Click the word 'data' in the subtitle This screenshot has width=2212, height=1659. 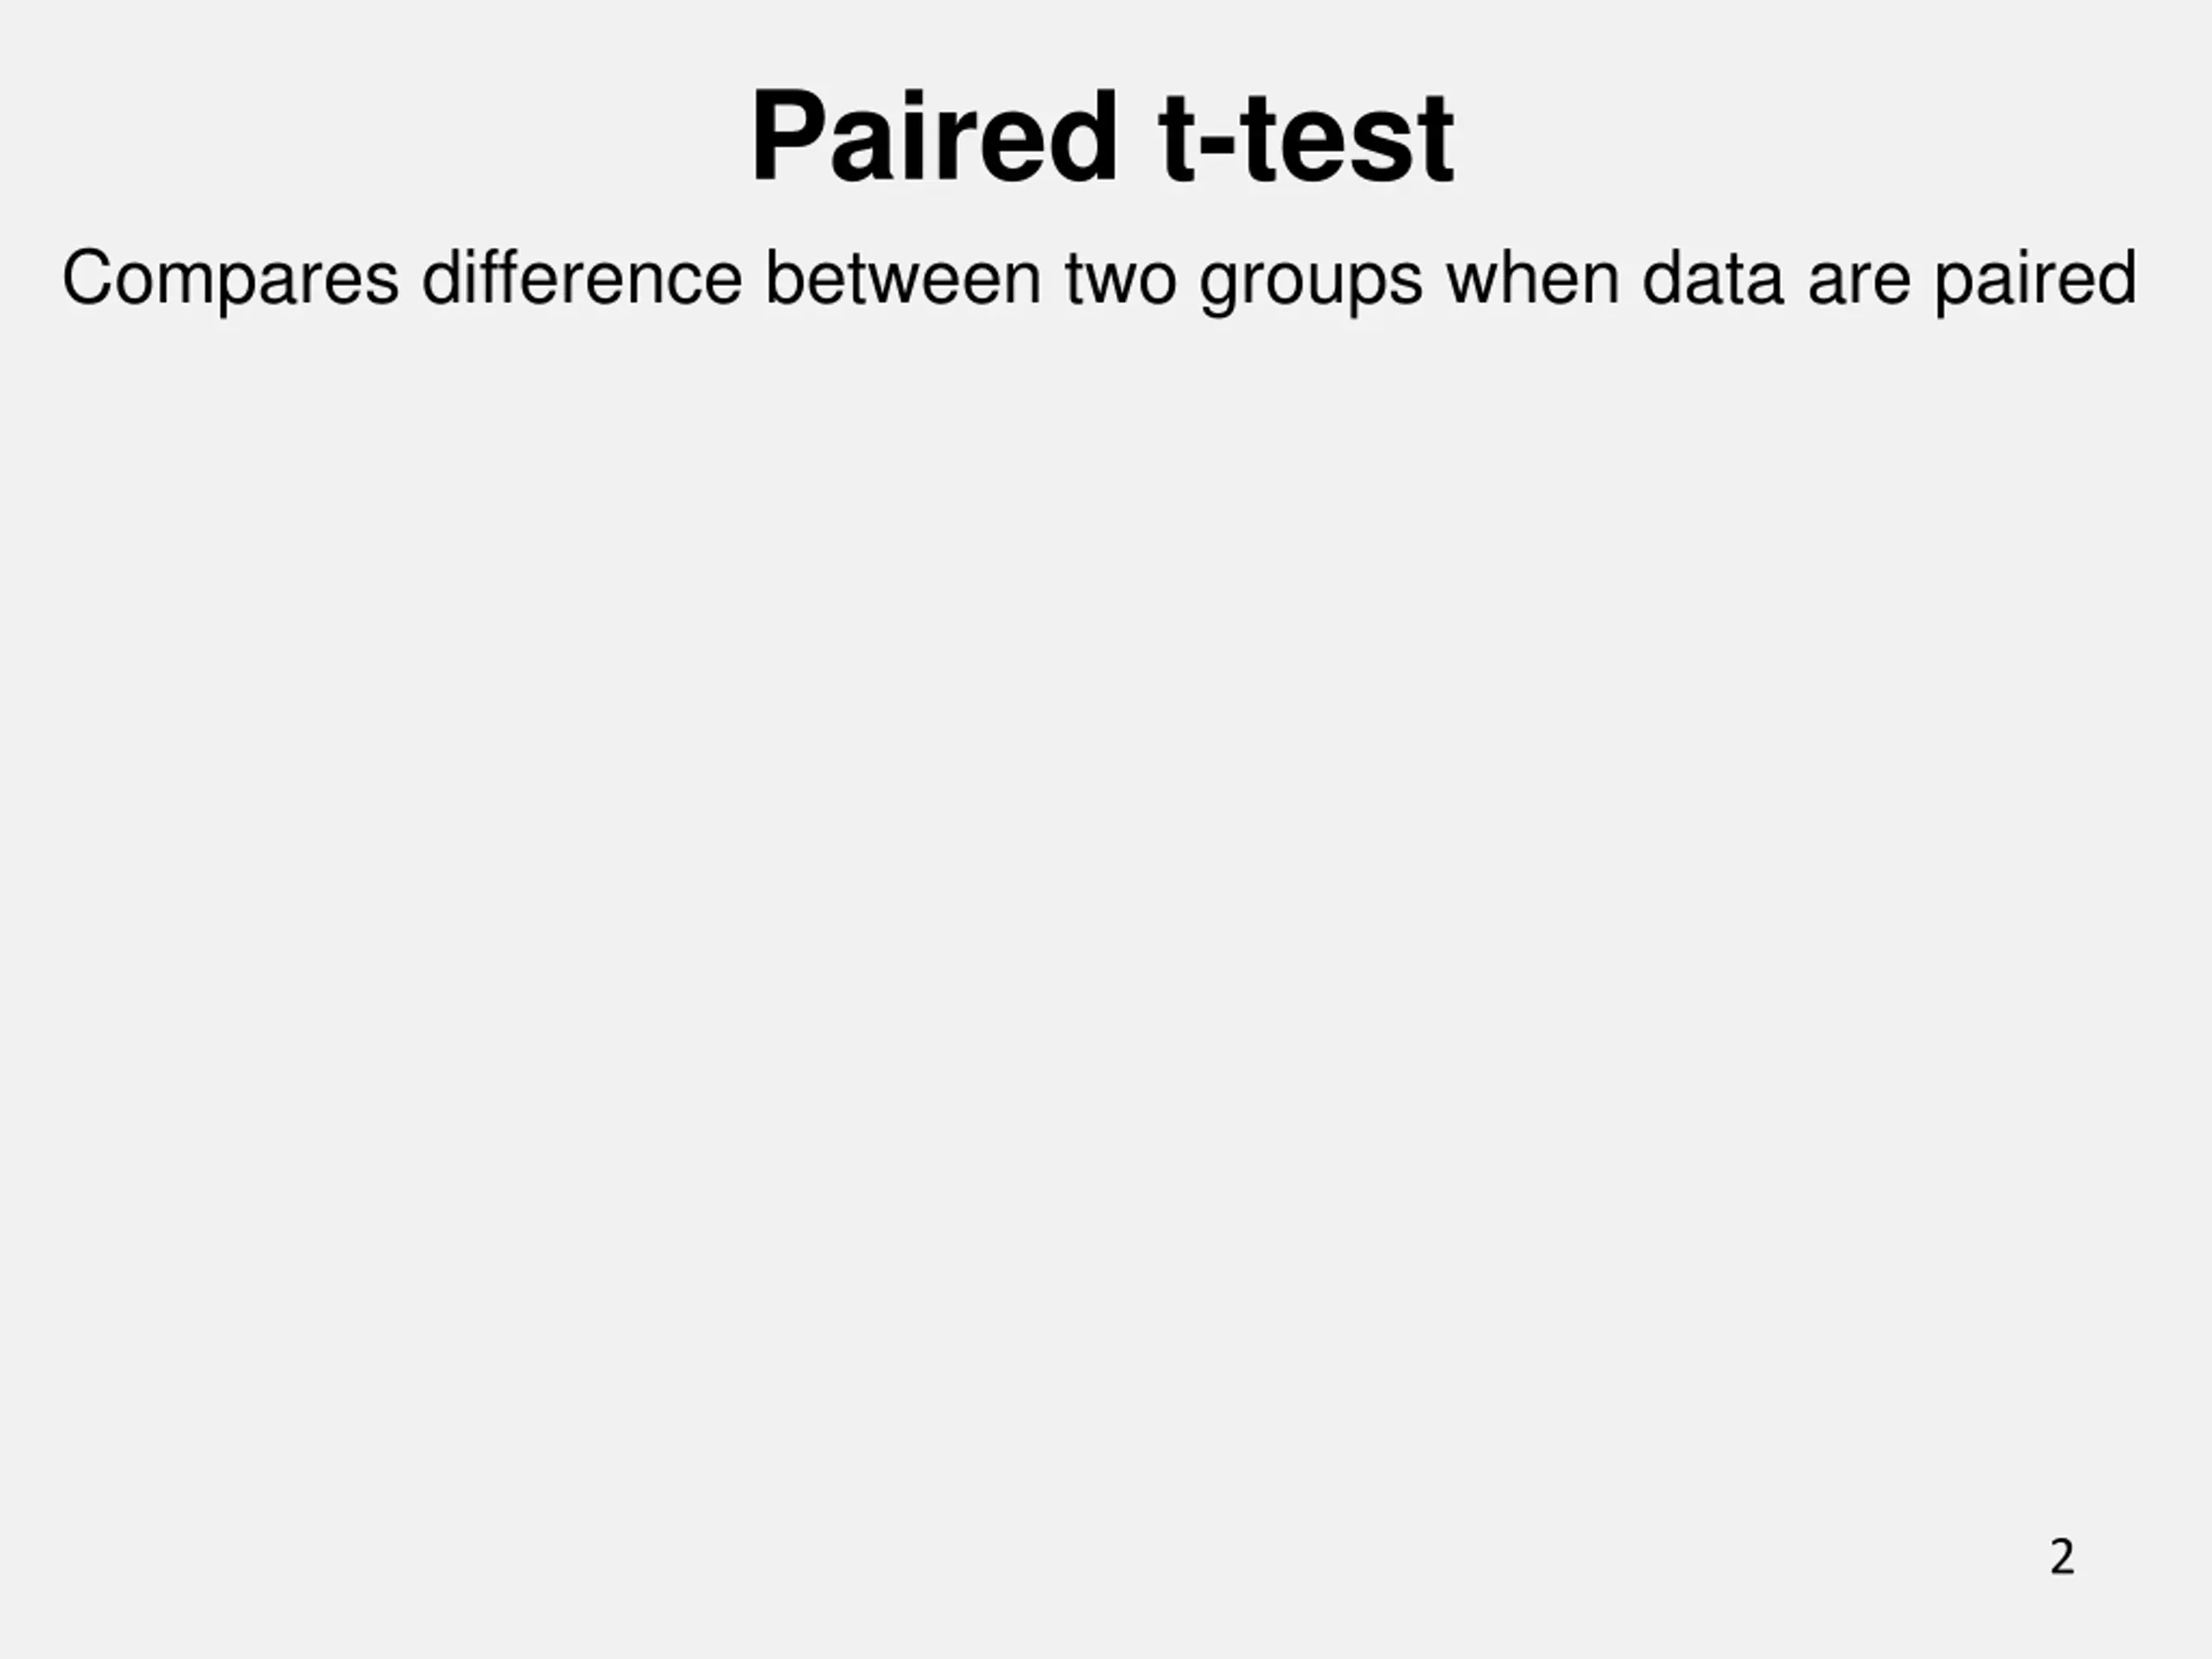pos(1713,277)
